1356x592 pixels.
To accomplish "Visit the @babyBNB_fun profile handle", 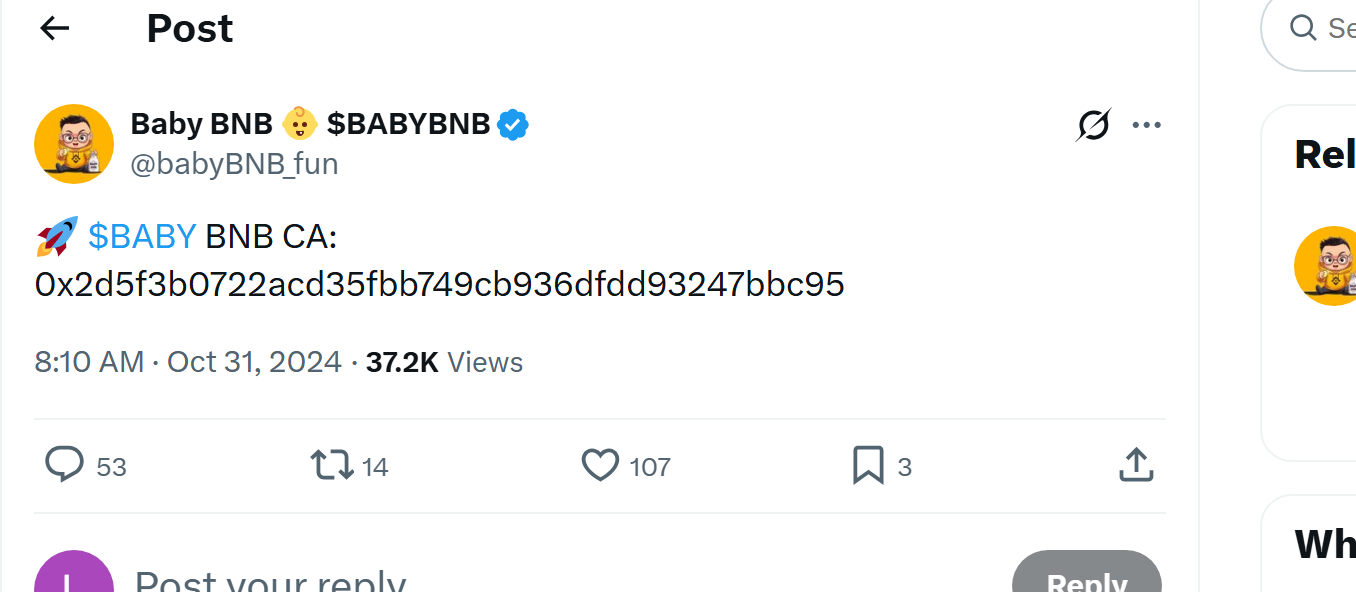I will (234, 164).
